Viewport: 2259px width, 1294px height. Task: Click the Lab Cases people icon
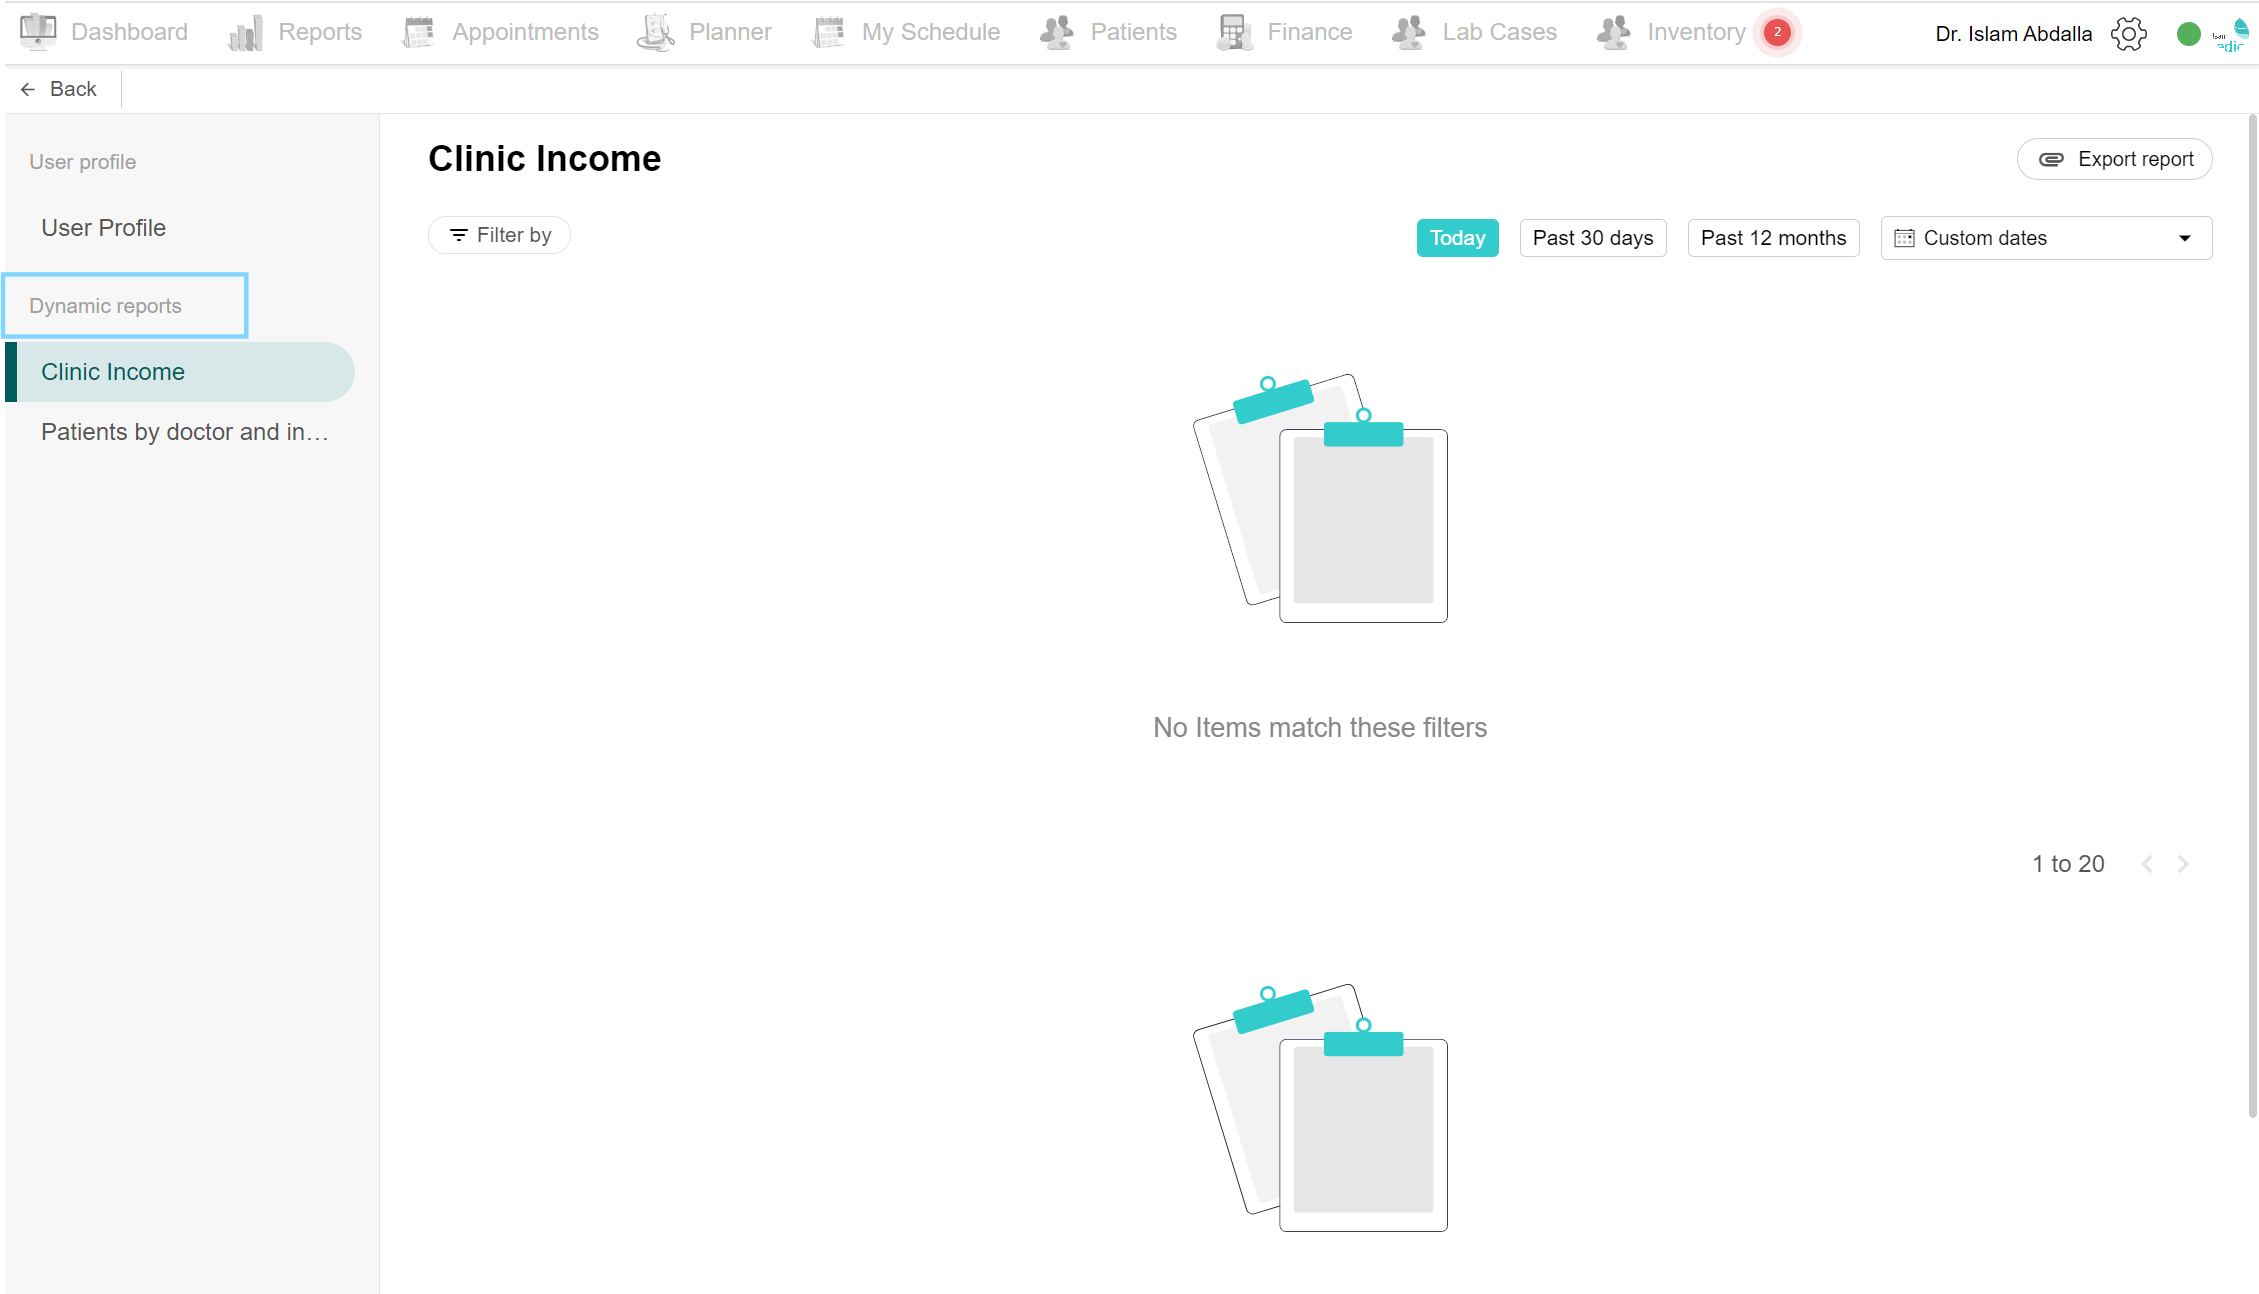coord(1409,32)
